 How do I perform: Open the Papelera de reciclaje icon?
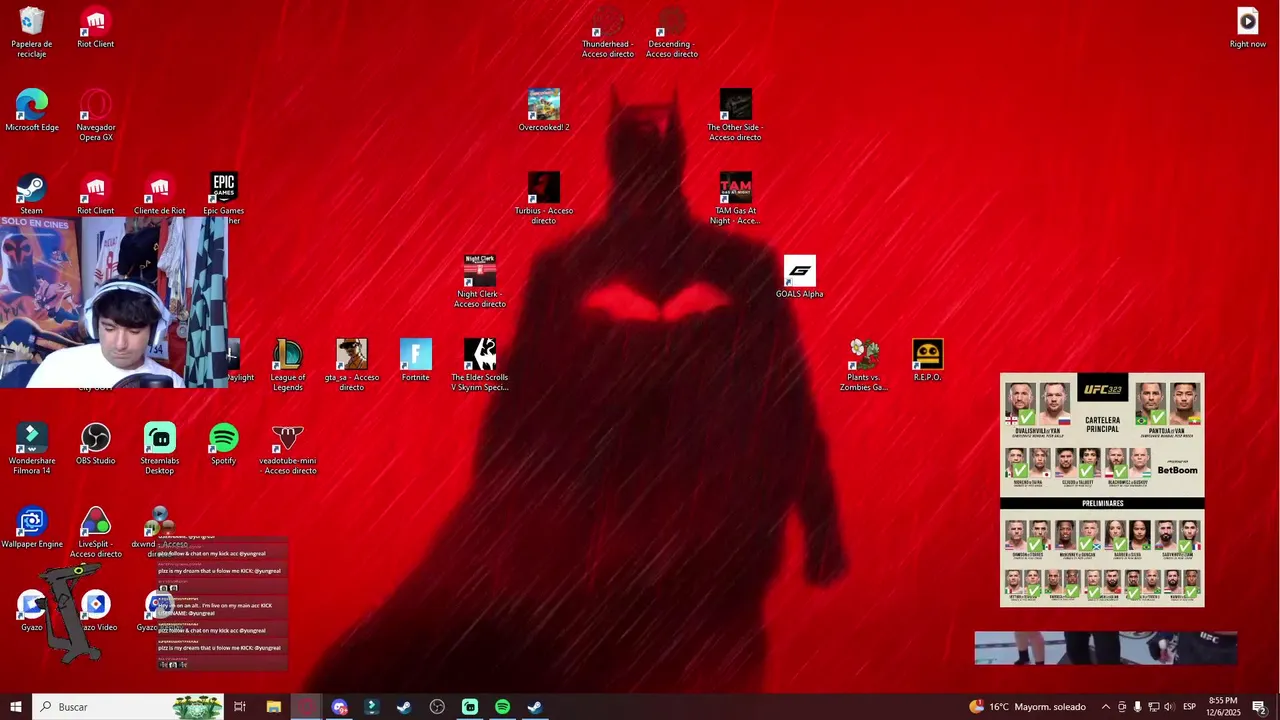(32, 32)
